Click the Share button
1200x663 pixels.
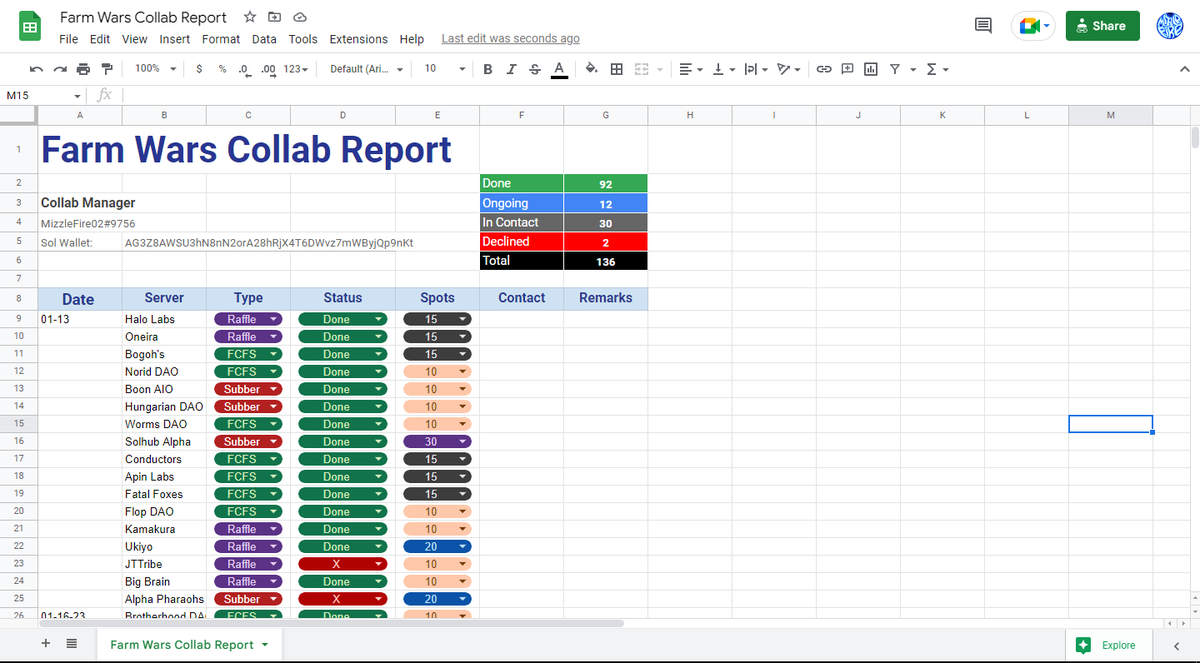(x=1103, y=26)
